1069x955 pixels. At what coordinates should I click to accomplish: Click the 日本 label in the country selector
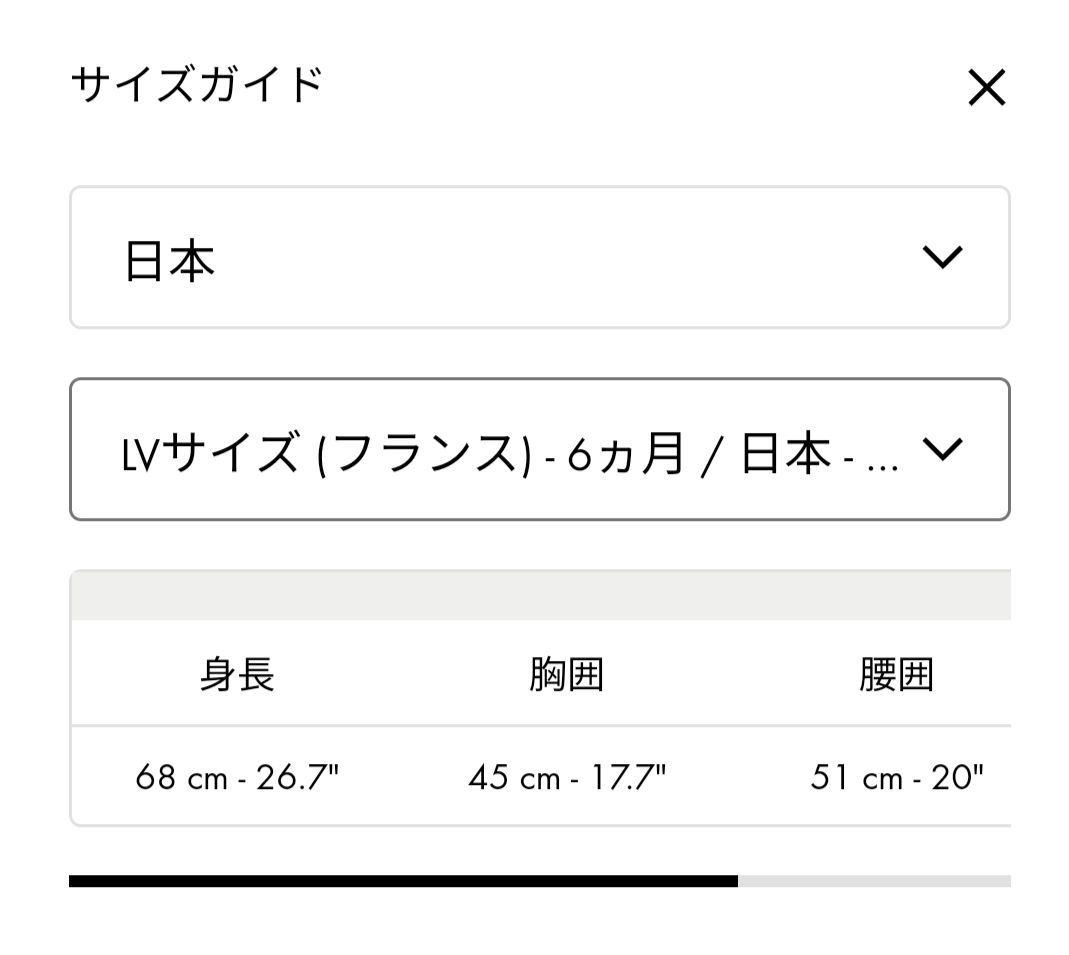(169, 262)
